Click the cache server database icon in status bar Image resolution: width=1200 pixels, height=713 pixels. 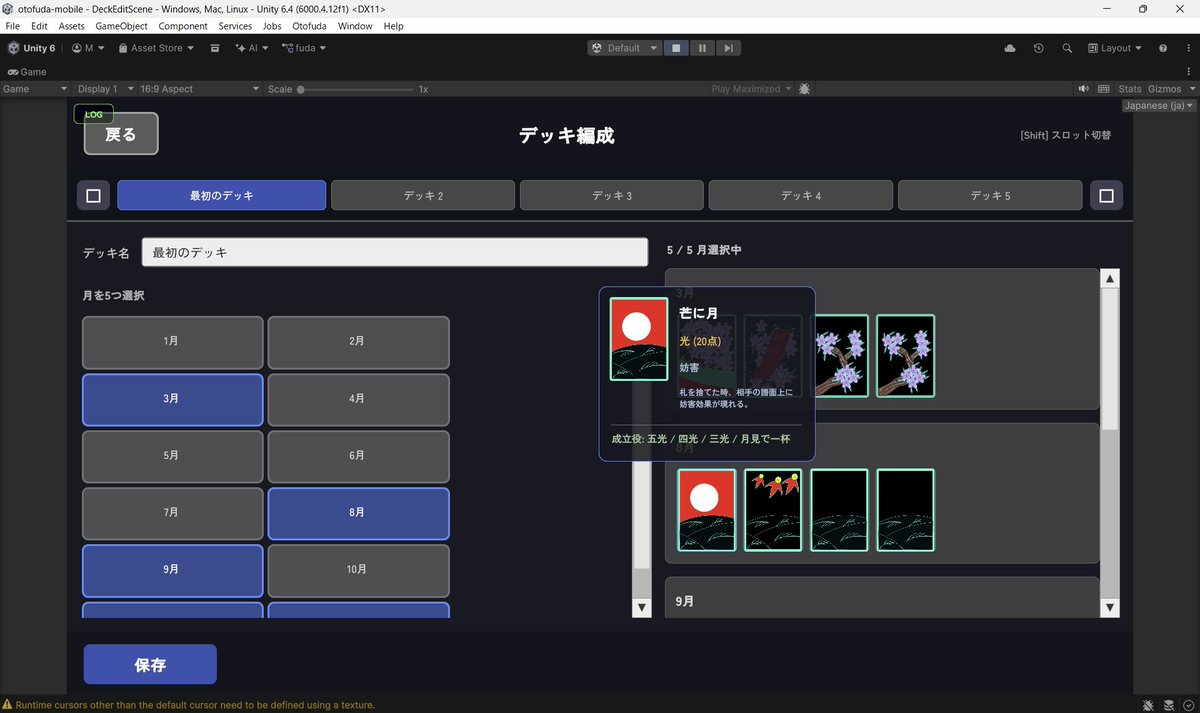tap(1169, 705)
